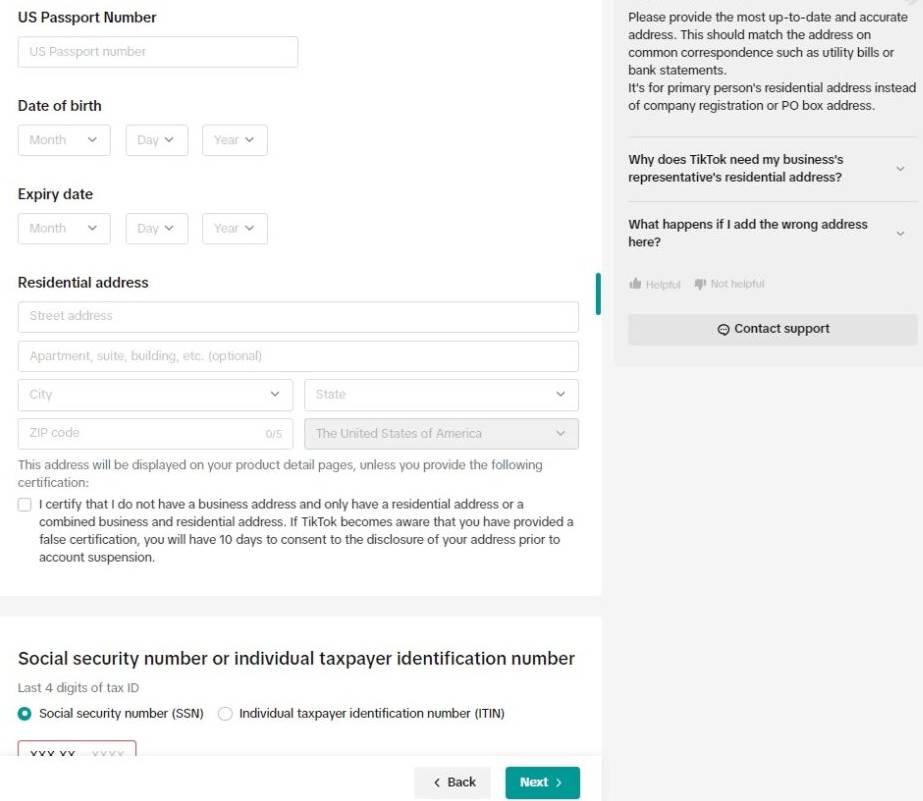923x801 pixels.
Task: Open the Date of birth Day dropdown
Action: pyautogui.click(x=156, y=140)
